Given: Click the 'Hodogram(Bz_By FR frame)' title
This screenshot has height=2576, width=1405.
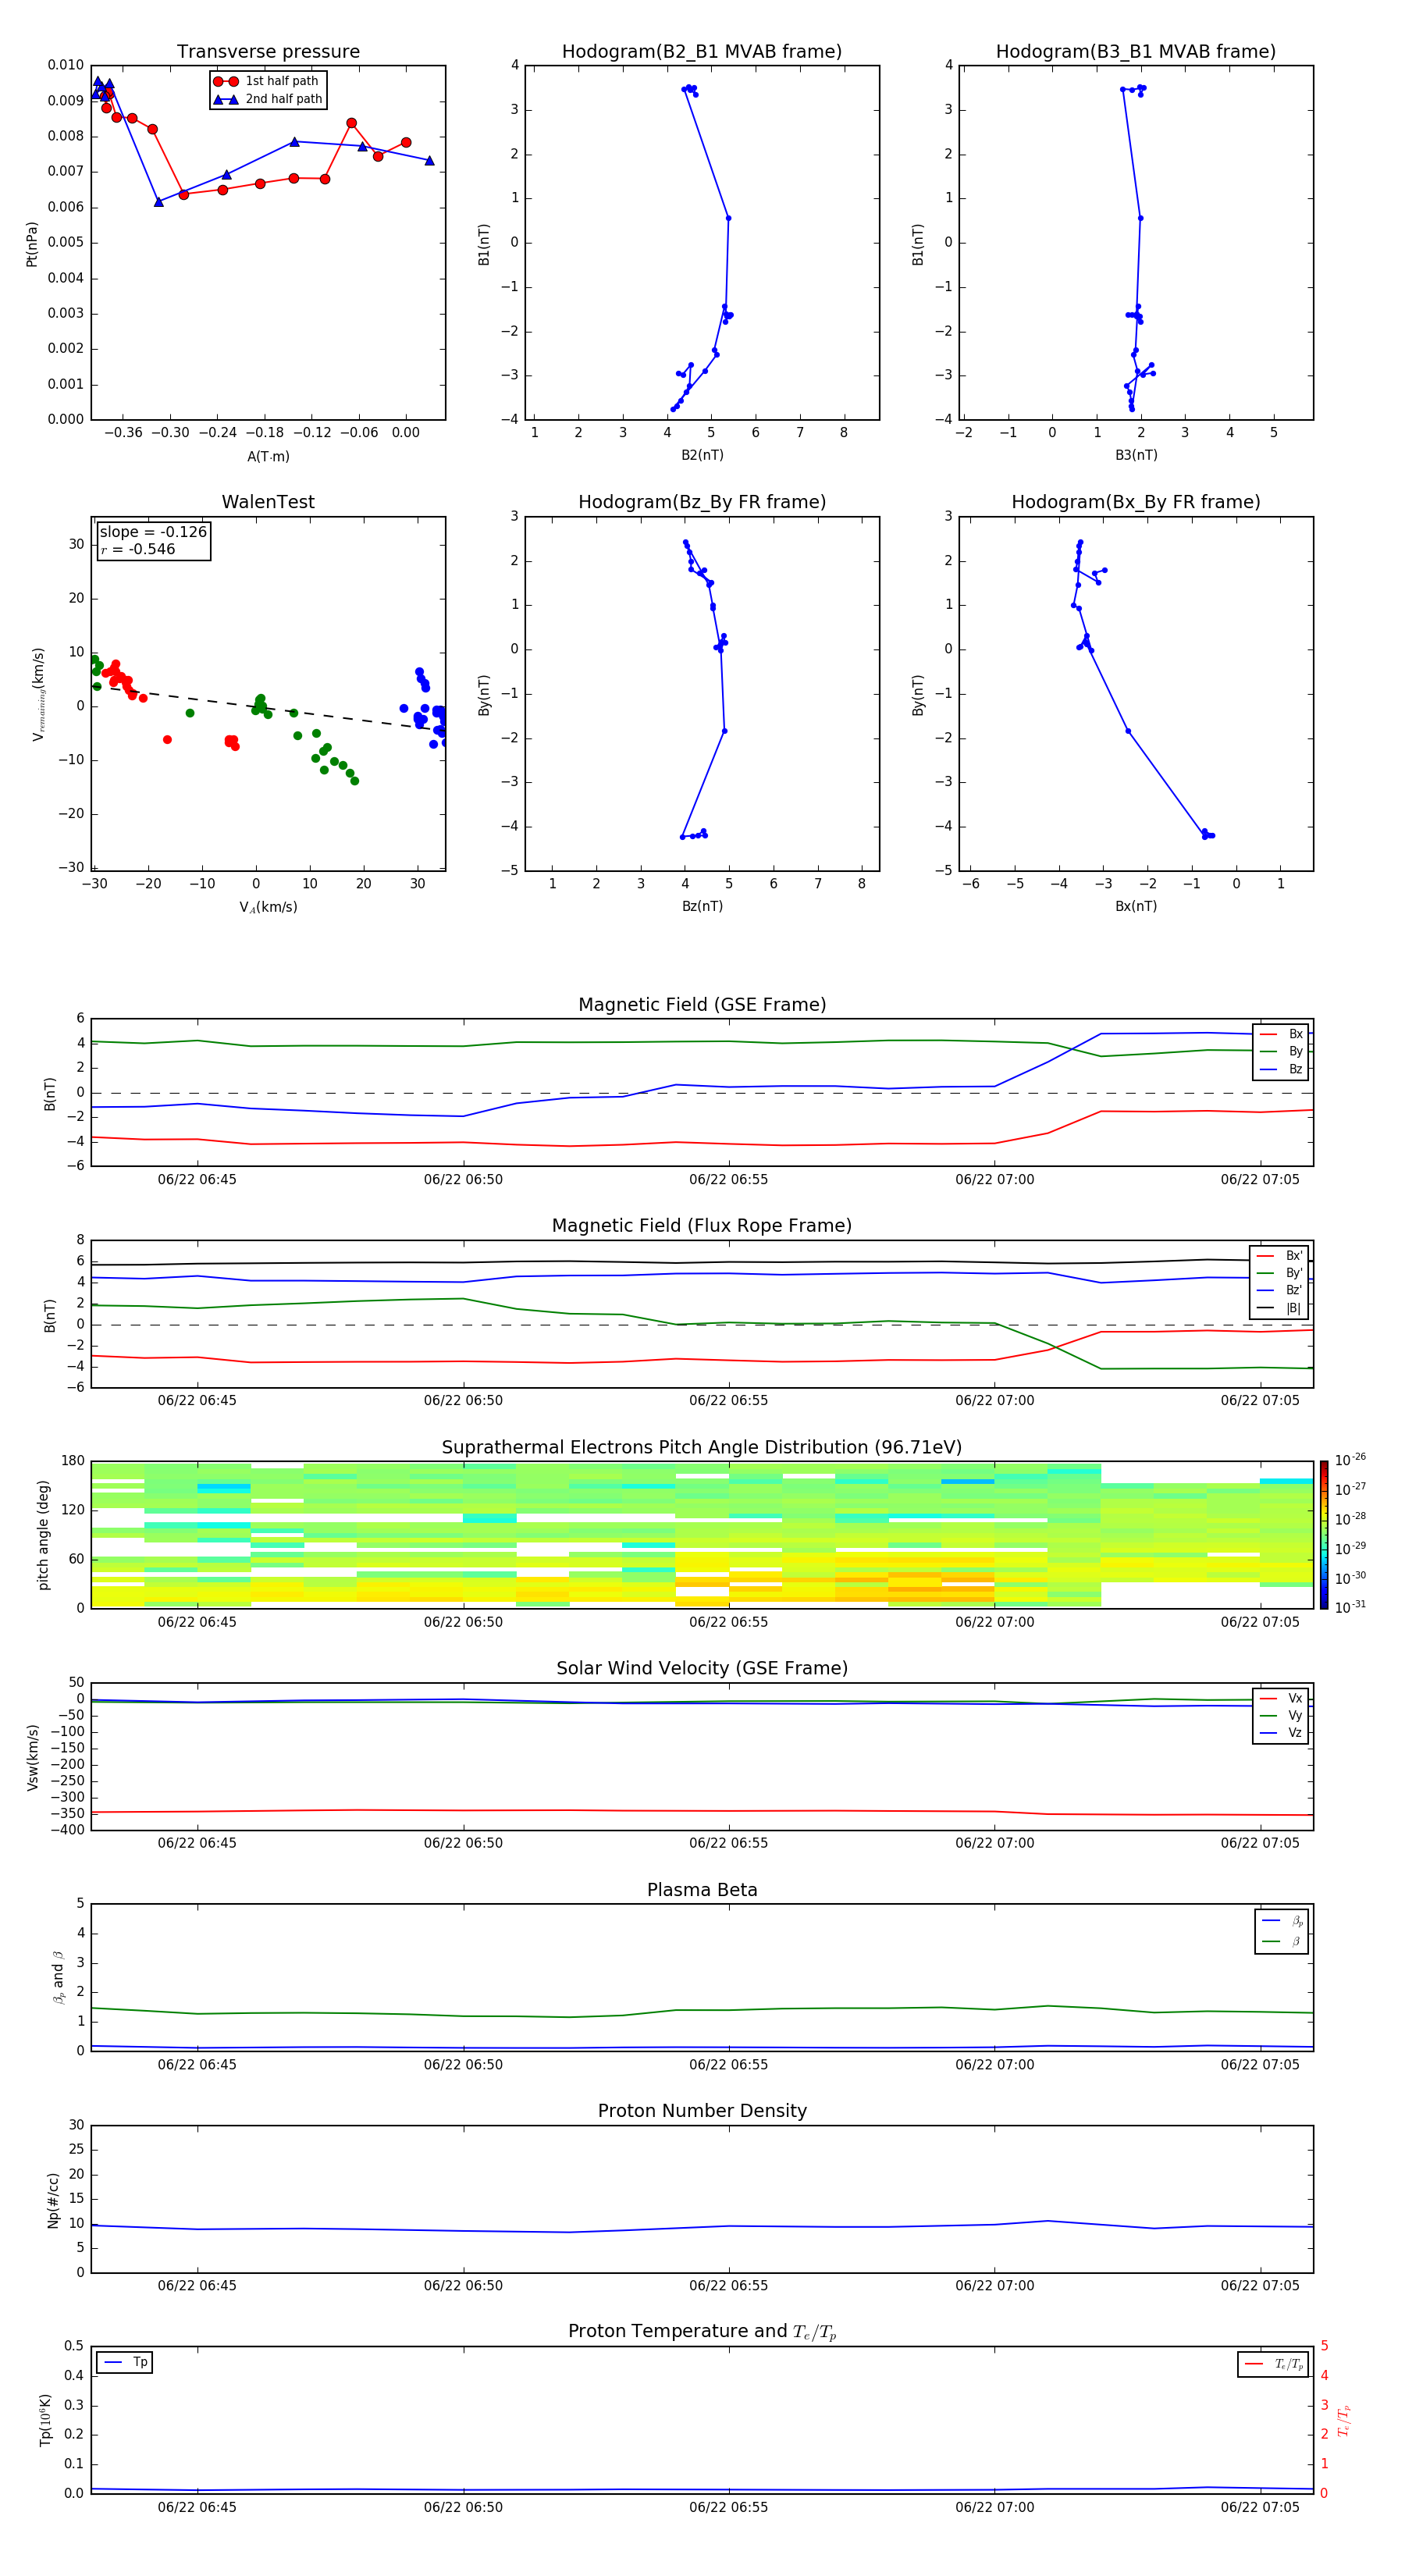Looking at the screenshot, I should (x=702, y=502).
